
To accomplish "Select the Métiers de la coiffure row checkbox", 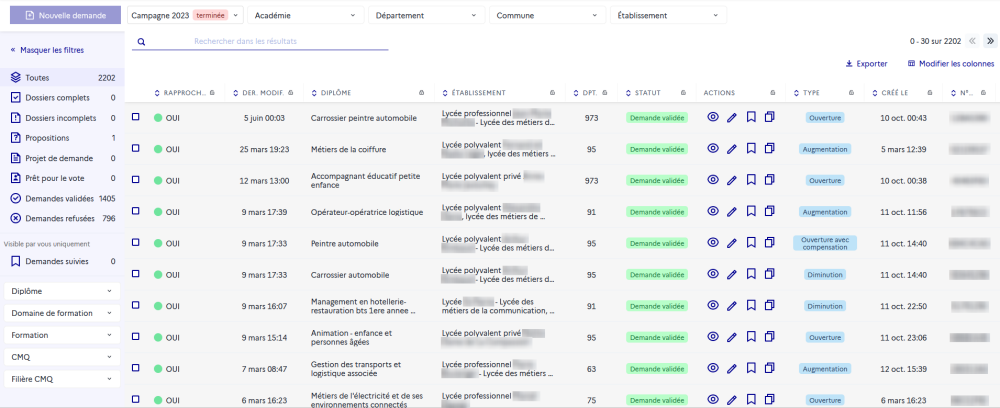I will click(136, 148).
